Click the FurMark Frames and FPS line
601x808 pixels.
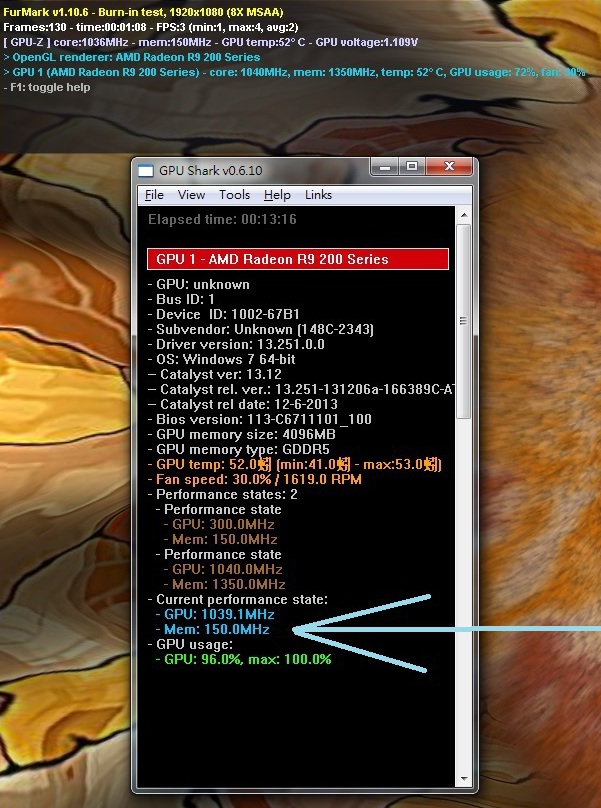151,27
